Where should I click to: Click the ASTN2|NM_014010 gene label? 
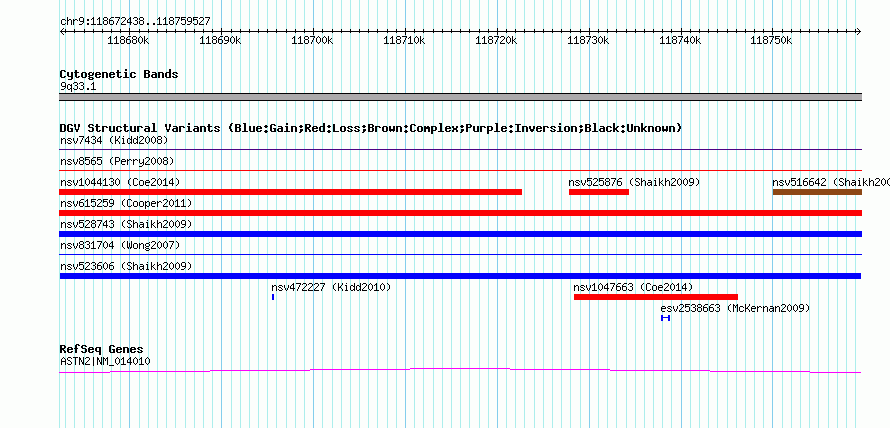[105, 361]
